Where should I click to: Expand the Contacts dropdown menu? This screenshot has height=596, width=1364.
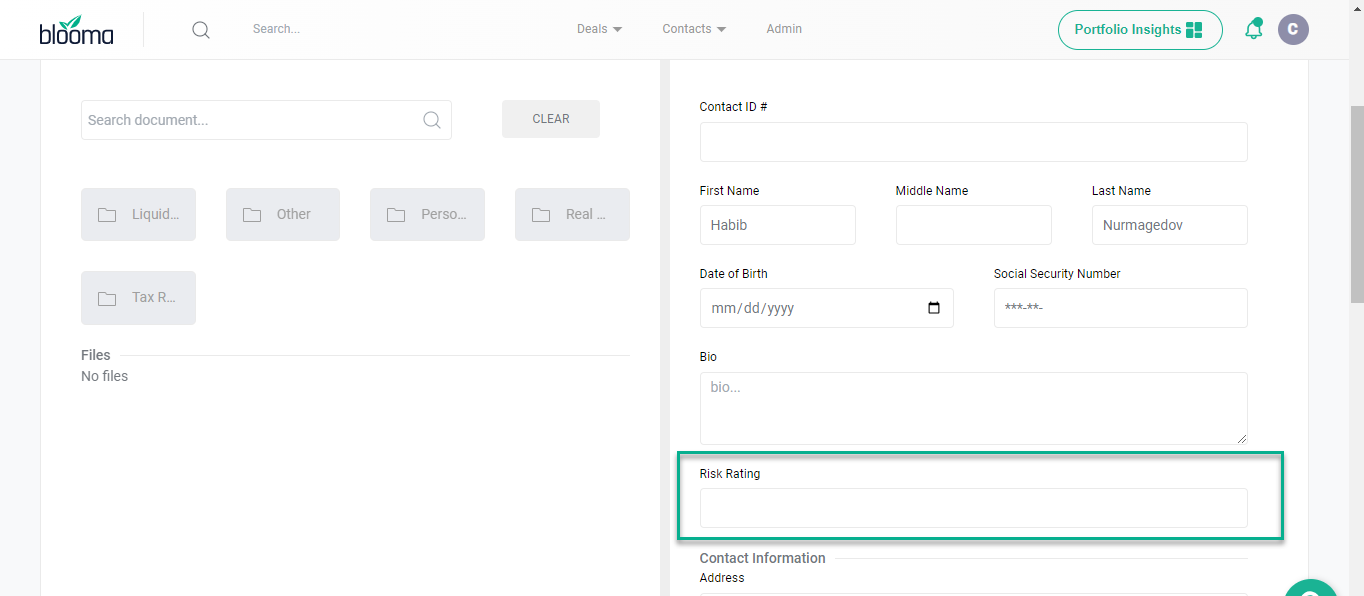pyautogui.click(x=694, y=29)
